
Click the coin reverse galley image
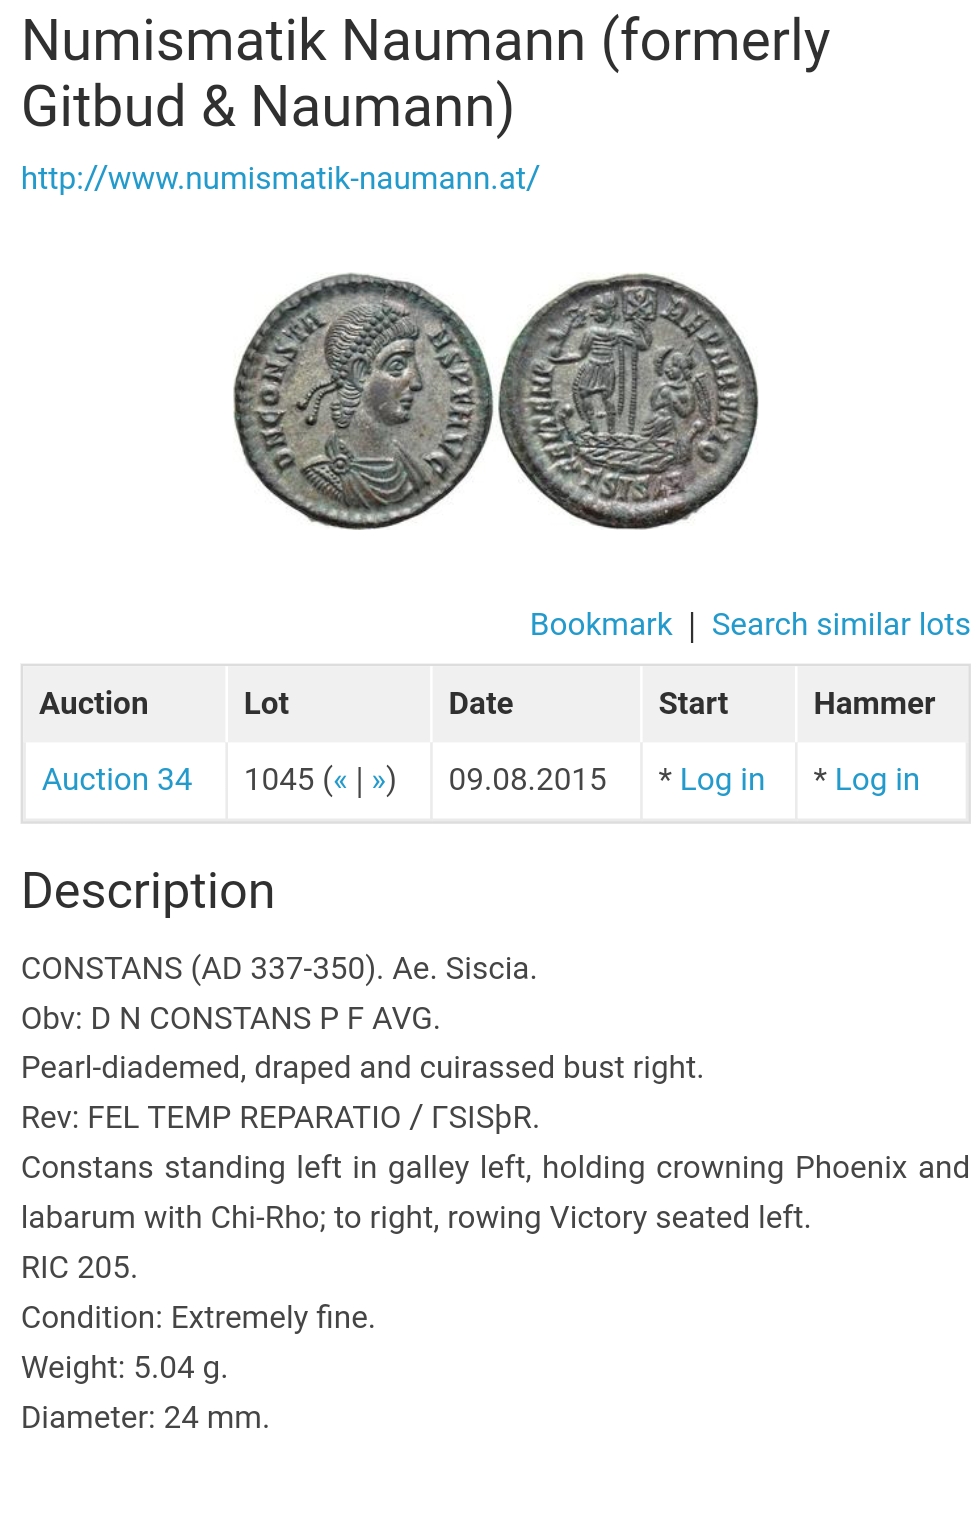(628, 401)
